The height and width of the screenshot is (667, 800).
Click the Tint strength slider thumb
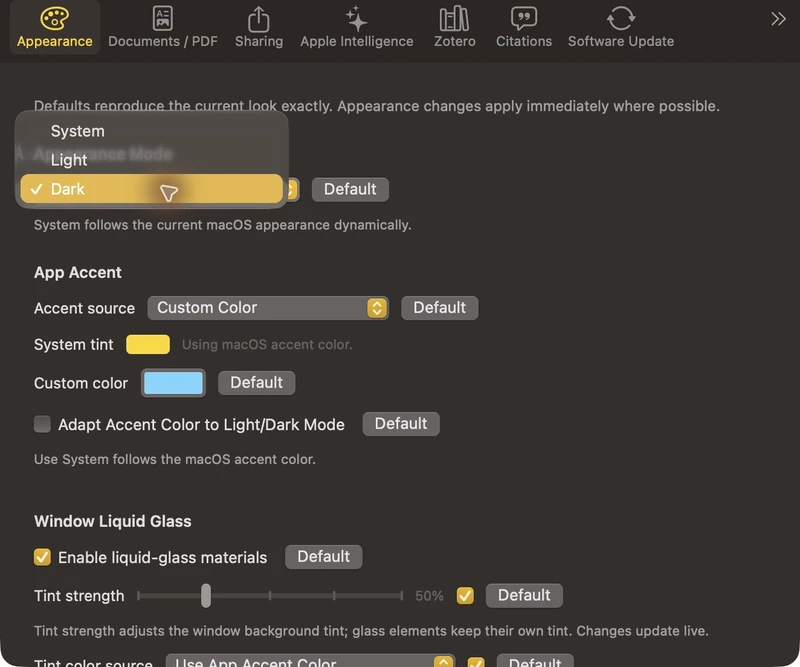pos(206,596)
